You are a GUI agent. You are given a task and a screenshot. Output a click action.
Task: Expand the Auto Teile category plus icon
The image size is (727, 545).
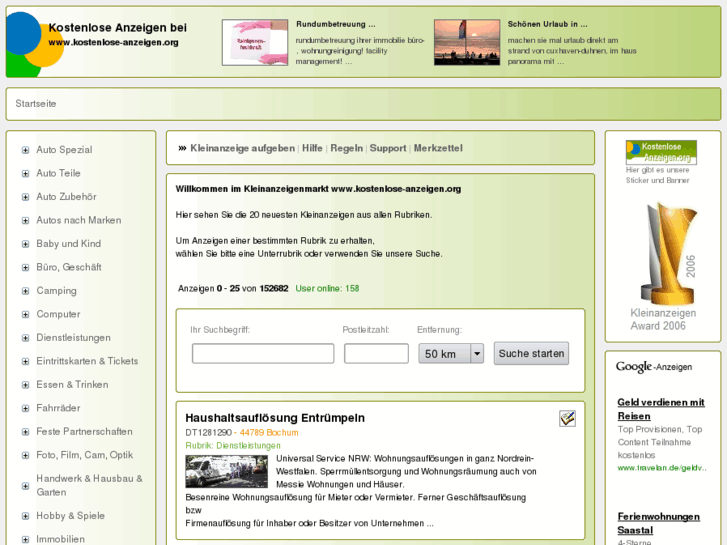pyautogui.click(x=26, y=173)
